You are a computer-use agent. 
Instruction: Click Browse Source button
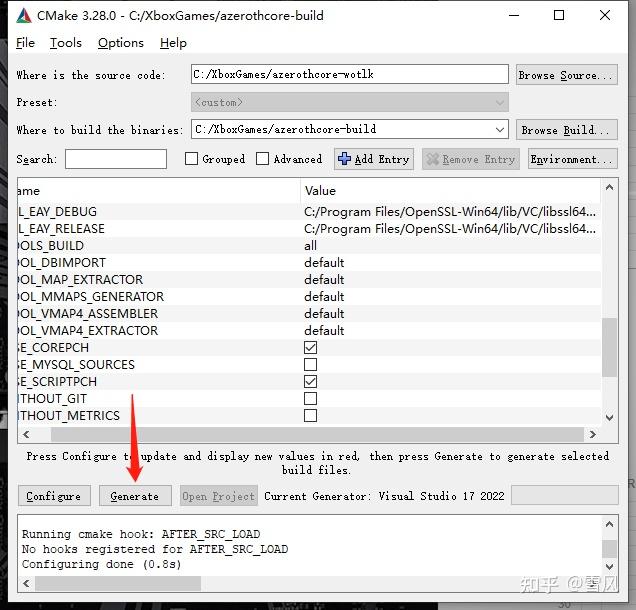pyautogui.click(x=558, y=75)
